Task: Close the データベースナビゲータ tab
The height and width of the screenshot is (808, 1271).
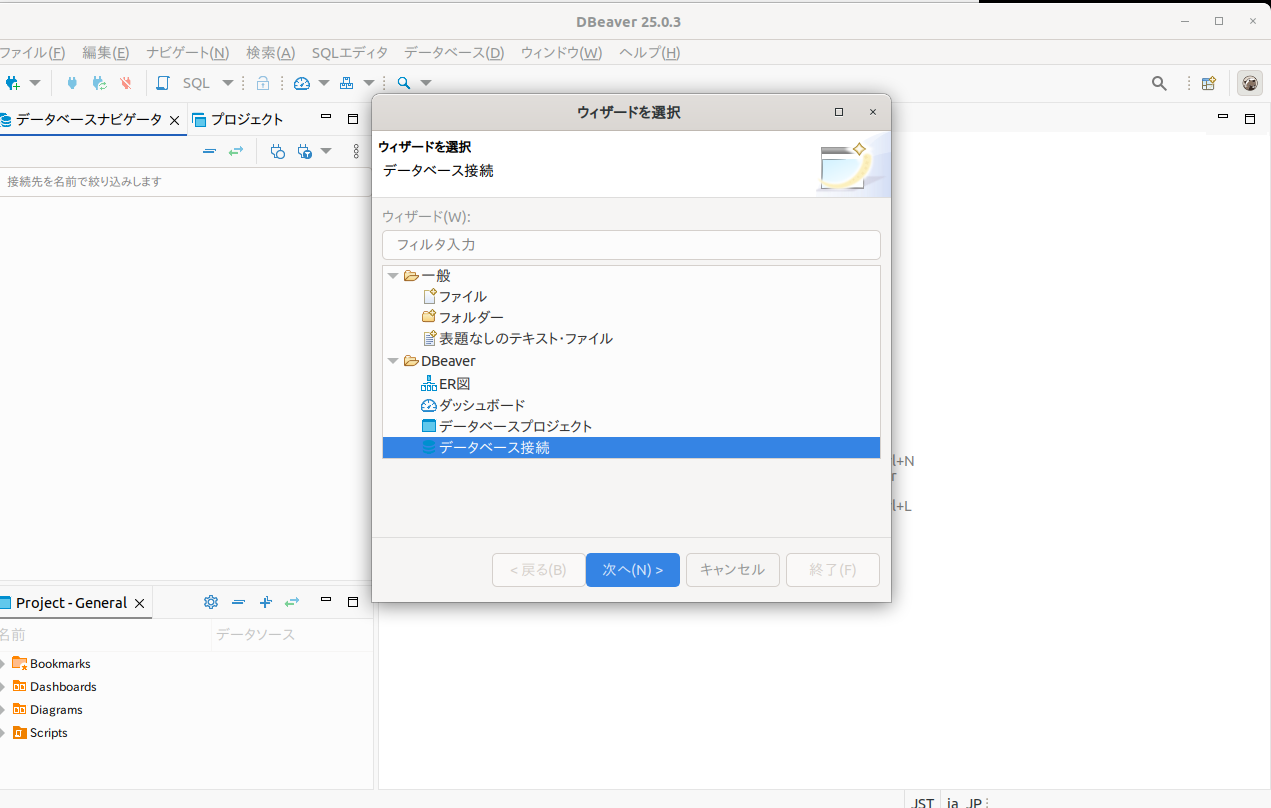Action: tap(175, 120)
